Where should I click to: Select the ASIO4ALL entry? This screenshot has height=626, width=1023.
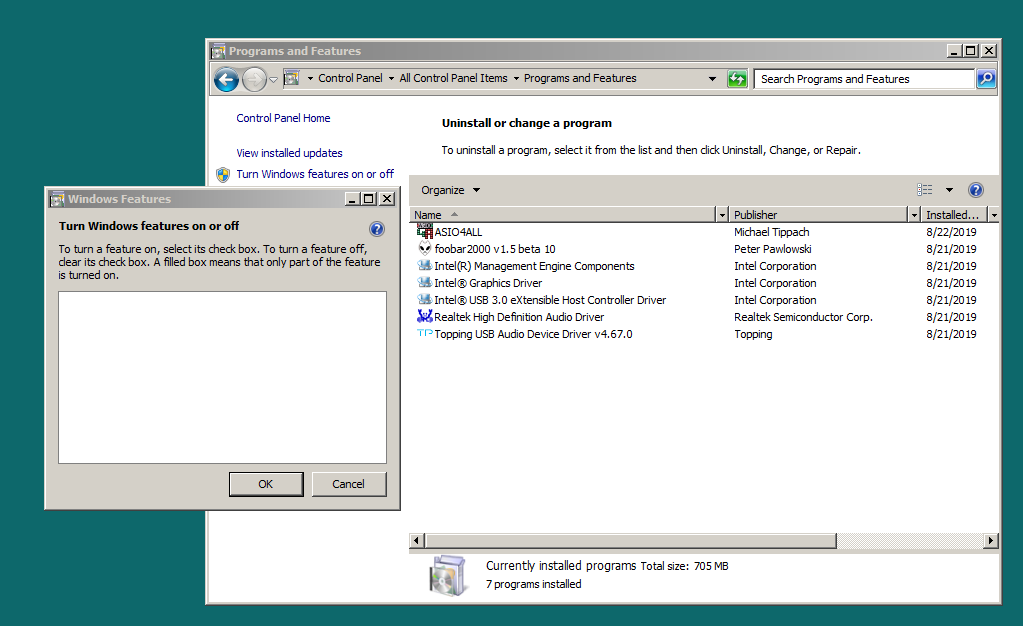pyautogui.click(x=458, y=232)
